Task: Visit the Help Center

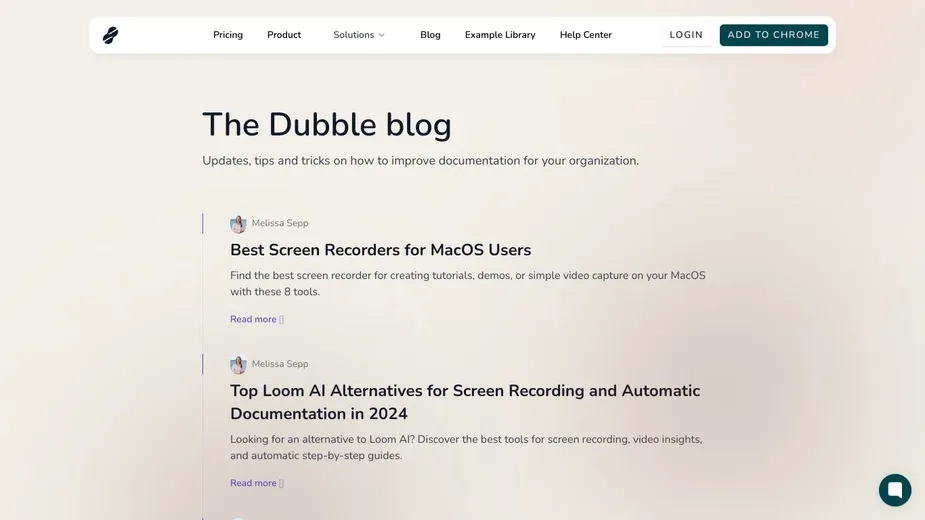Action: [585, 35]
